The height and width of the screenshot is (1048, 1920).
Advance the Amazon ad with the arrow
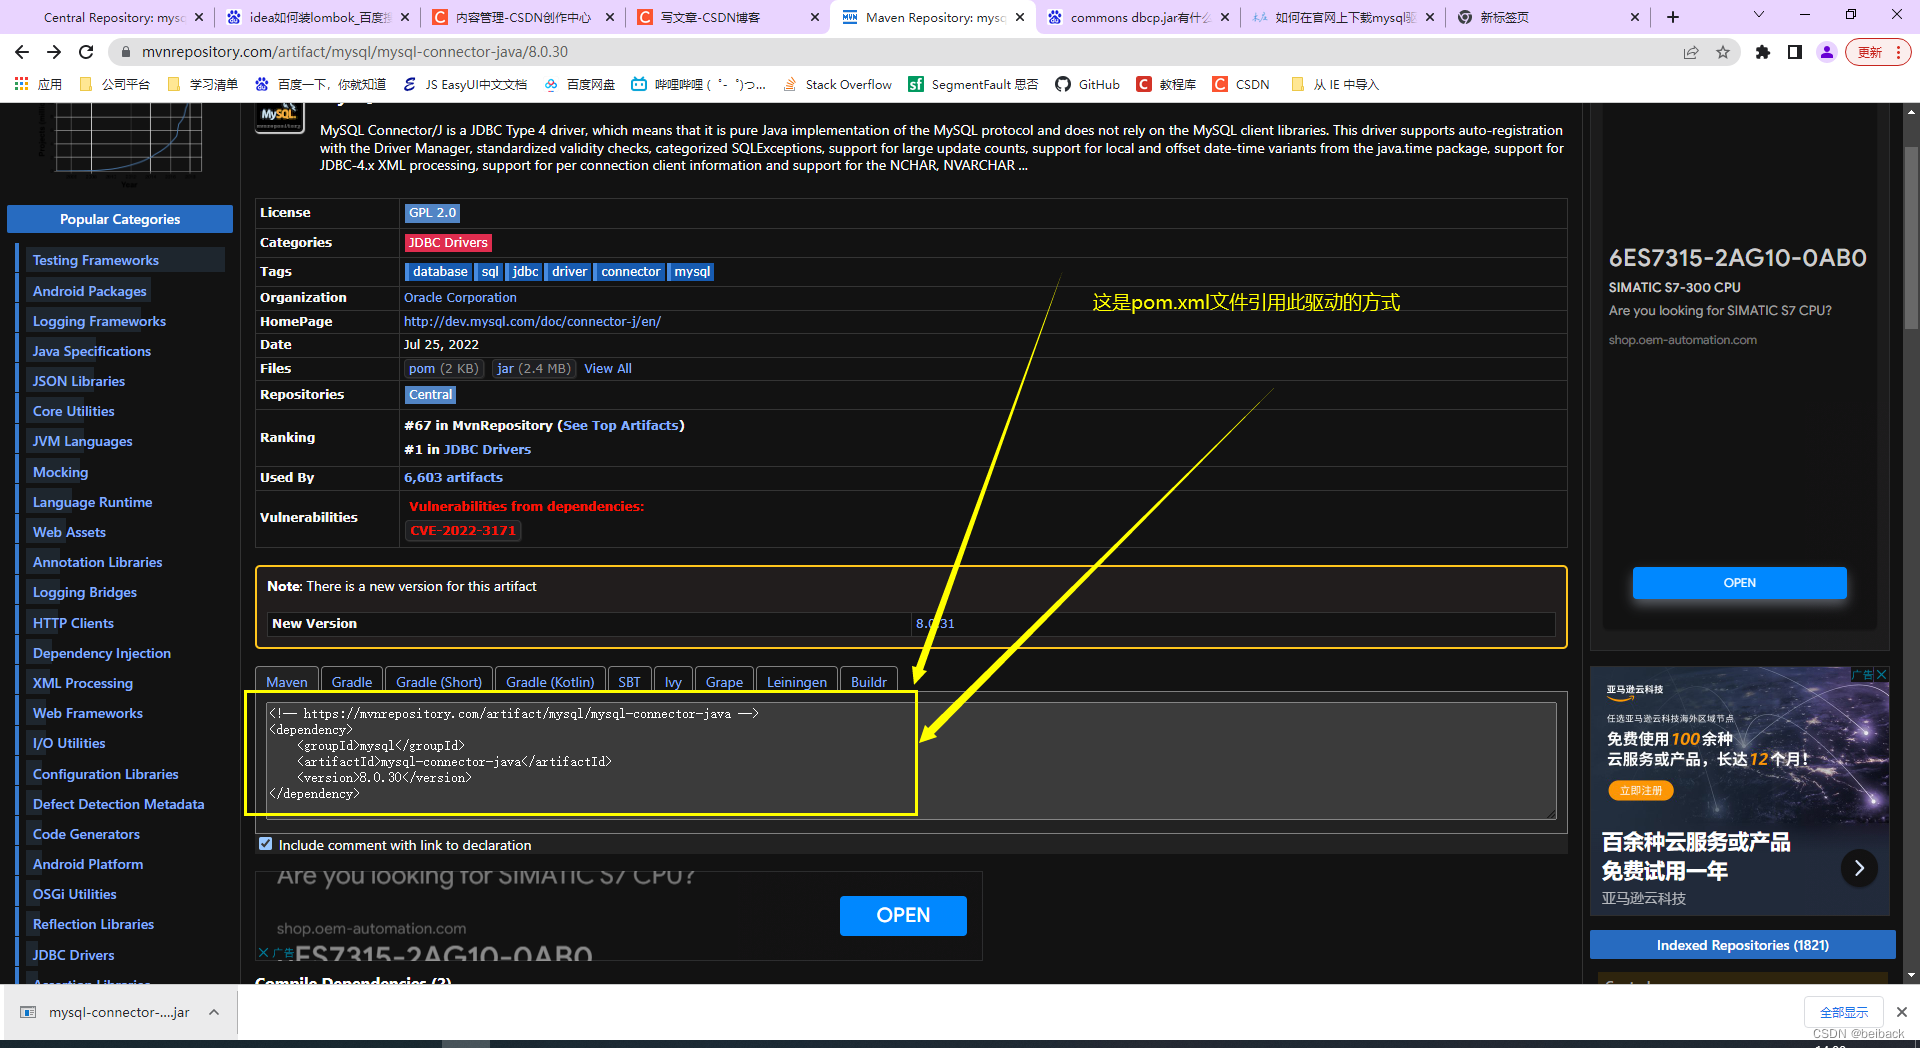1859,868
